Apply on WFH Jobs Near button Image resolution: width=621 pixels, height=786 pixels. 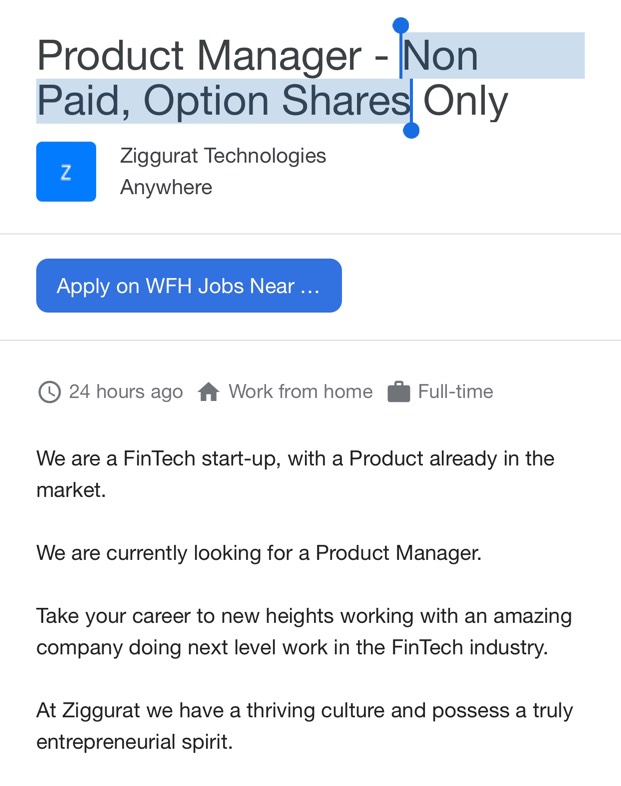(189, 286)
